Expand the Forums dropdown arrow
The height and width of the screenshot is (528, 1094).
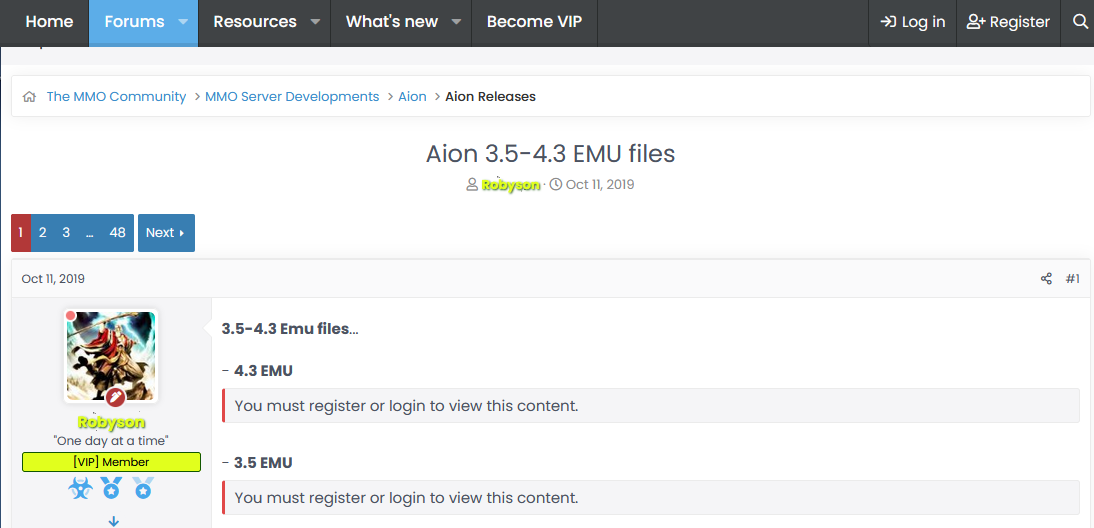pos(183,22)
